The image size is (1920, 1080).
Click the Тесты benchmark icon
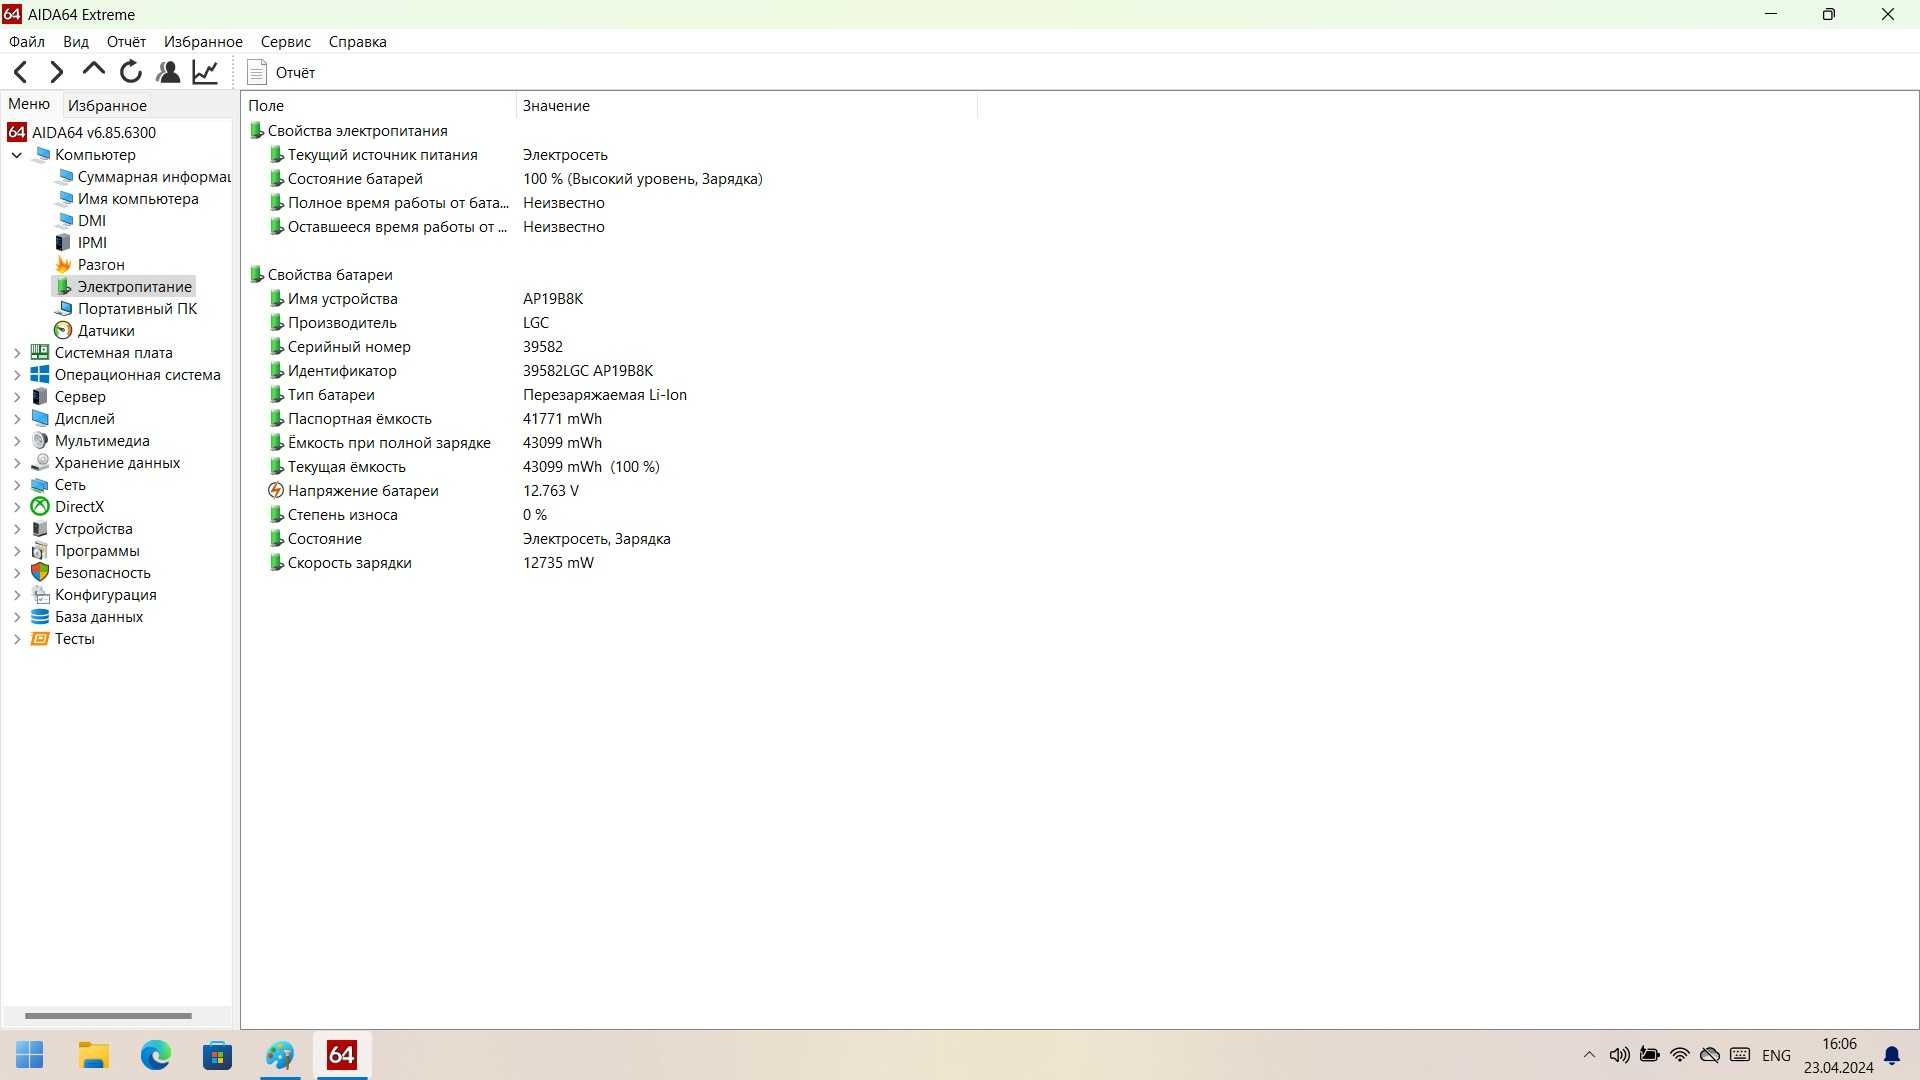coord(40,639)
